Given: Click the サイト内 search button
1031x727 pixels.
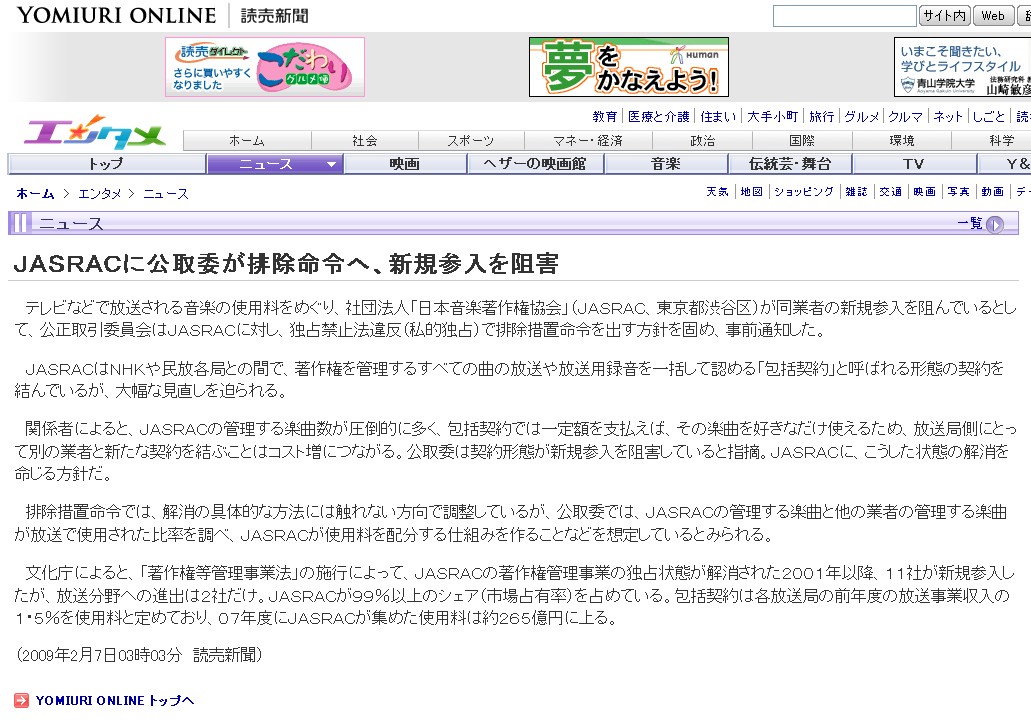Looking at the screenshot, I should coord(944,16).
